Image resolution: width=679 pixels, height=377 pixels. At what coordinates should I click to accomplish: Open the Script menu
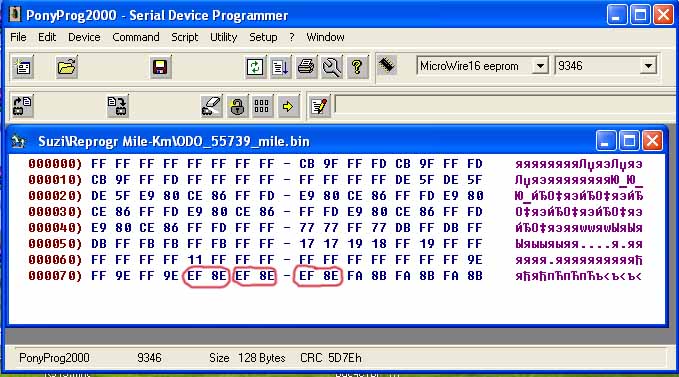pyautogui.click(x=184, y=37)
